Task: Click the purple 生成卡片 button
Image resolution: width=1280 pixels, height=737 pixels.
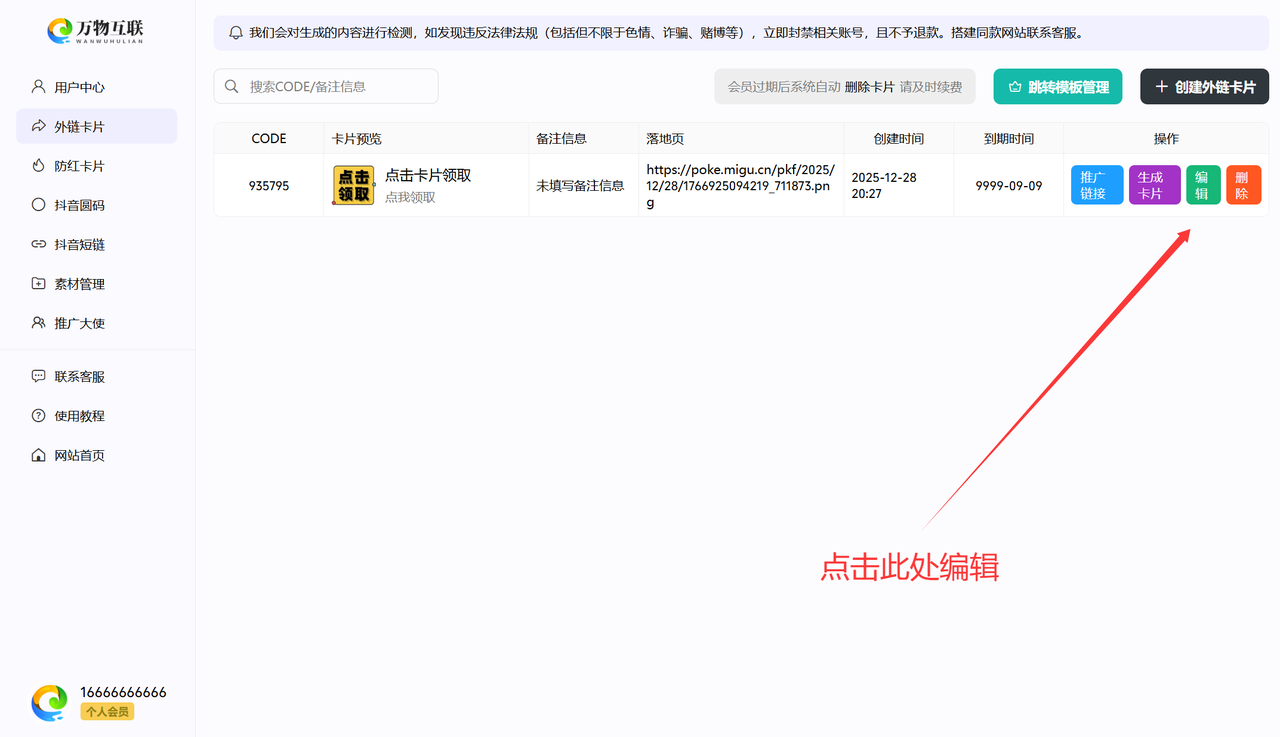Action: pos(1154,185)
